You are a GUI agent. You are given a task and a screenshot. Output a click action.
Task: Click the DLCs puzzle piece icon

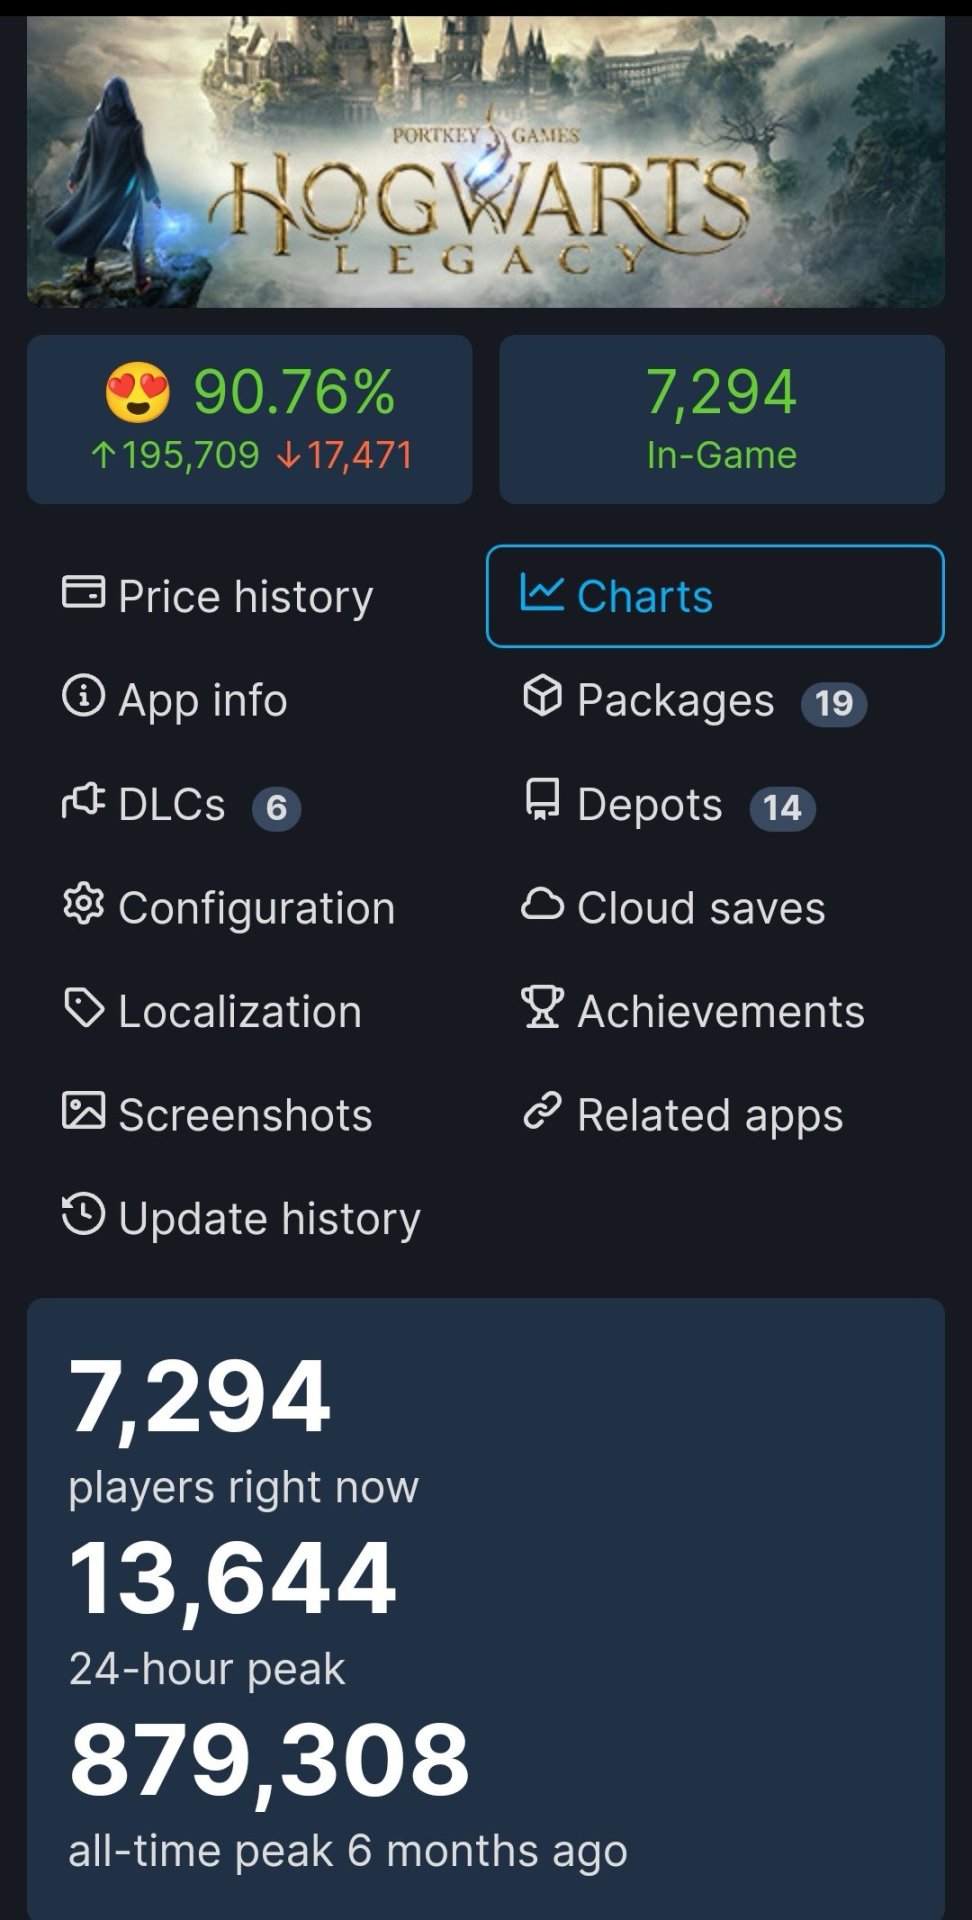pyautogui.click(x=83, y=800)
